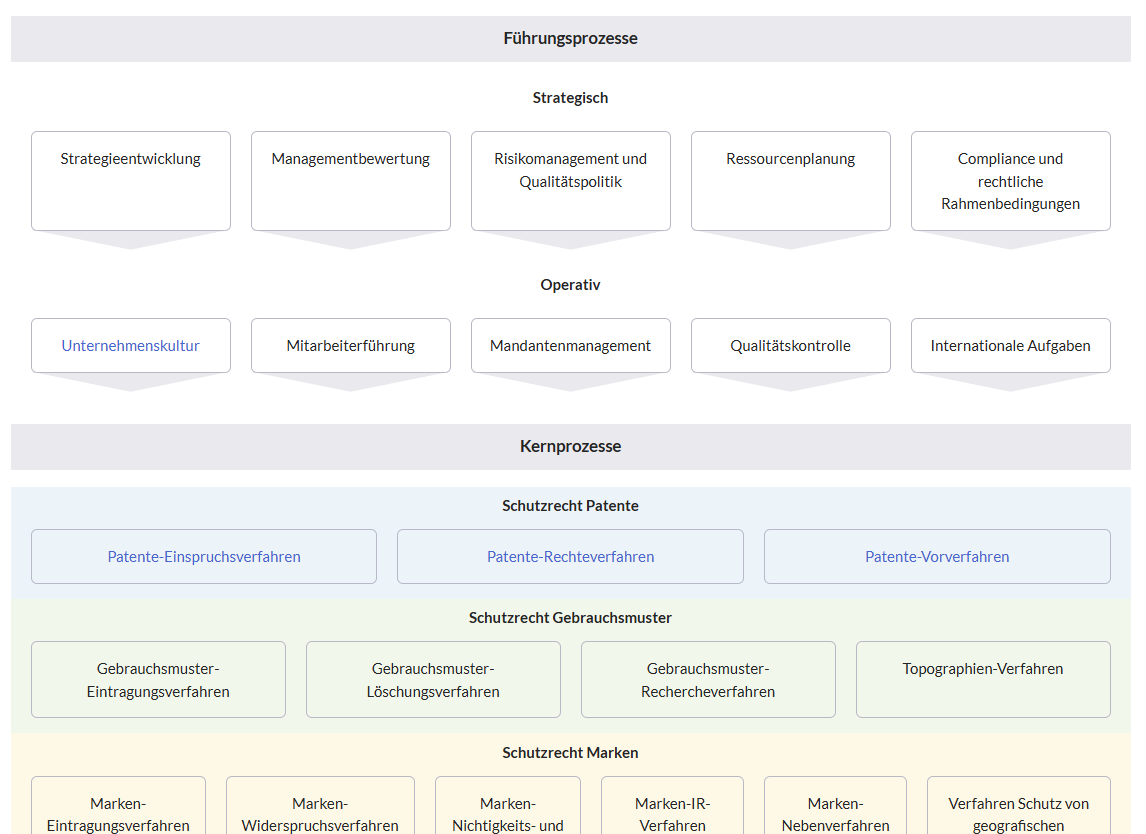Viewport: 1146px width, 834px height.
Task: Select Gebrauchsmuster-Eintragungsverfahren box
Action: tap(158, 680)
